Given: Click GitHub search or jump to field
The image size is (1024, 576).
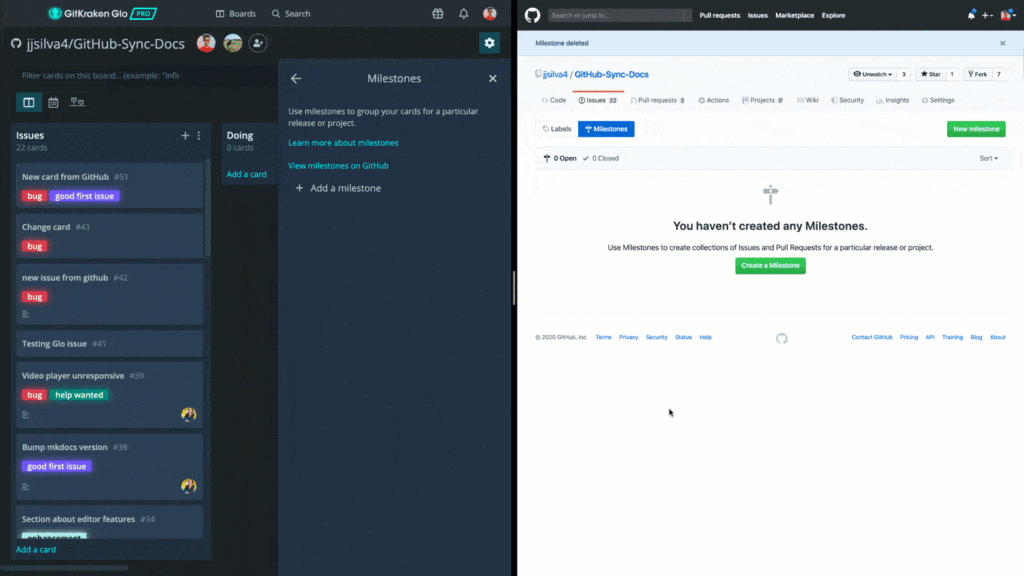Looking at the screenshot, I should pyautogui.click(x=620, y=15).
